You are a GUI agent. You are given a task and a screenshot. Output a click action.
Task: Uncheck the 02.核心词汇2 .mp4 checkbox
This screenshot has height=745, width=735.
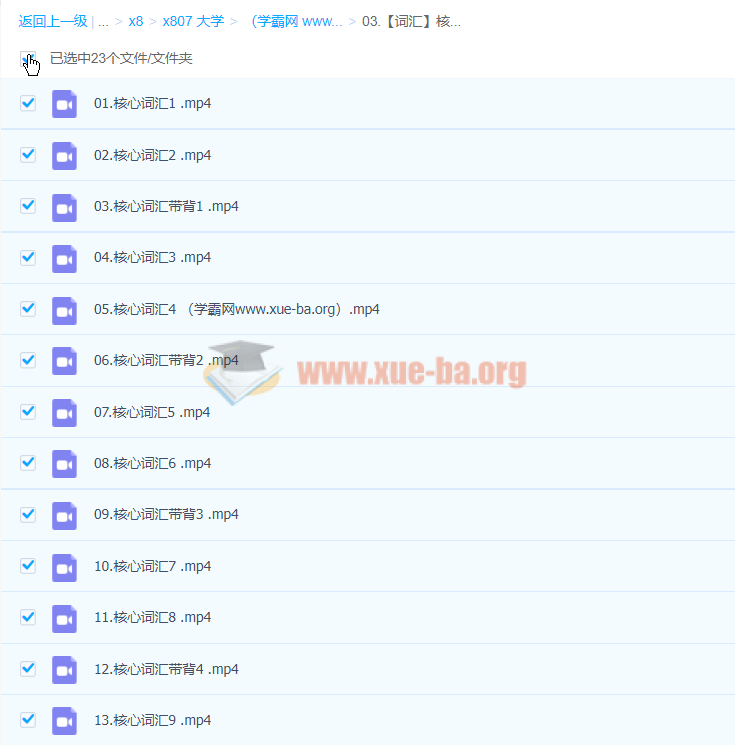click(x=28, y=155)
